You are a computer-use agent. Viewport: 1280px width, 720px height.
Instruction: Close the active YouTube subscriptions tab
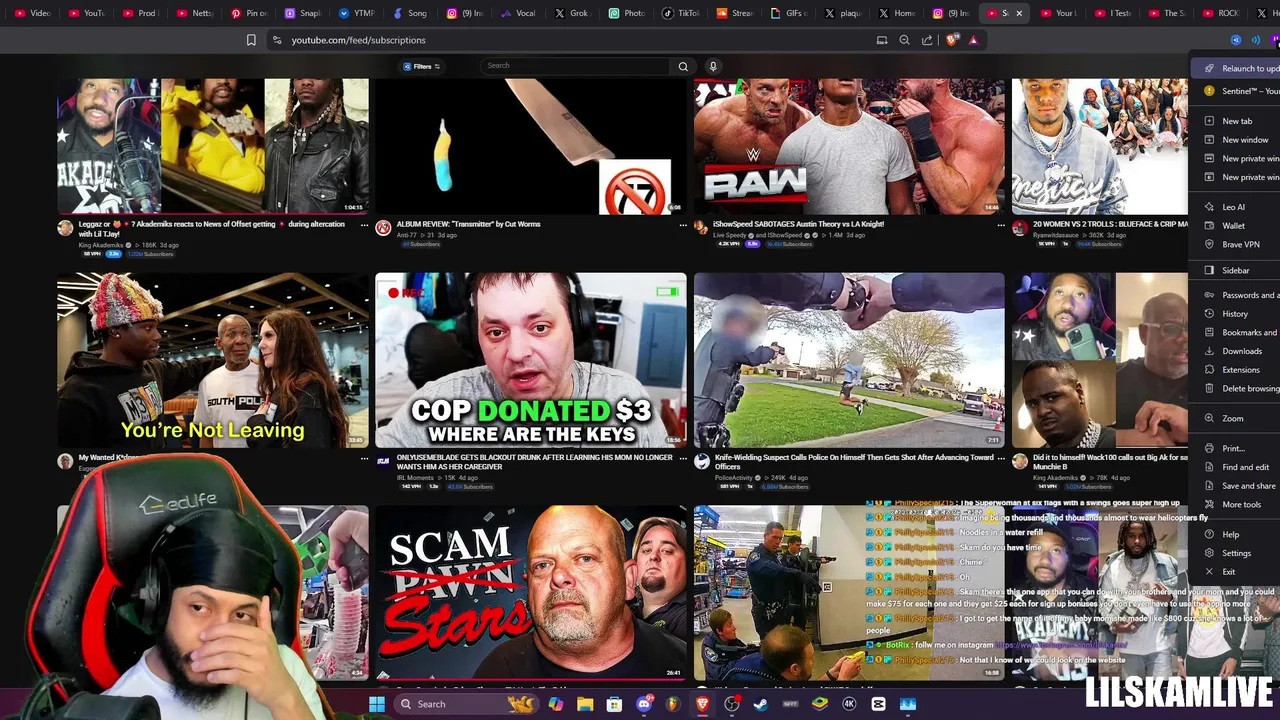coord(1019,13)
